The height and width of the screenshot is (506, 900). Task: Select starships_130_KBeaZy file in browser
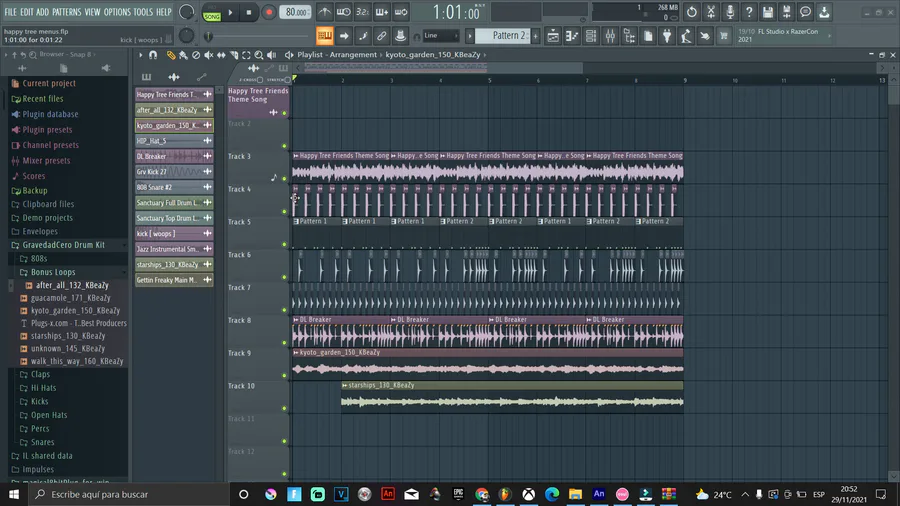[68, 336]
